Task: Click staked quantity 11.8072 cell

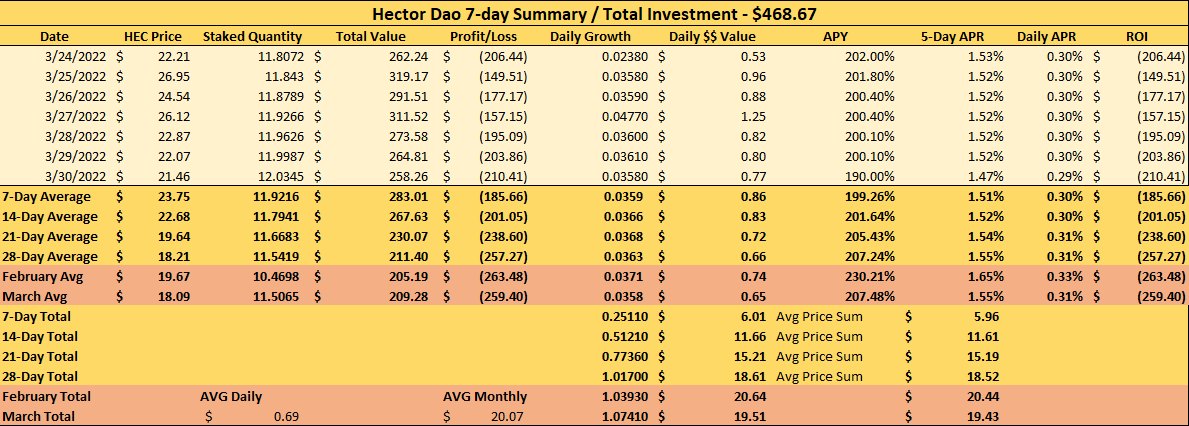Action: 282,56
